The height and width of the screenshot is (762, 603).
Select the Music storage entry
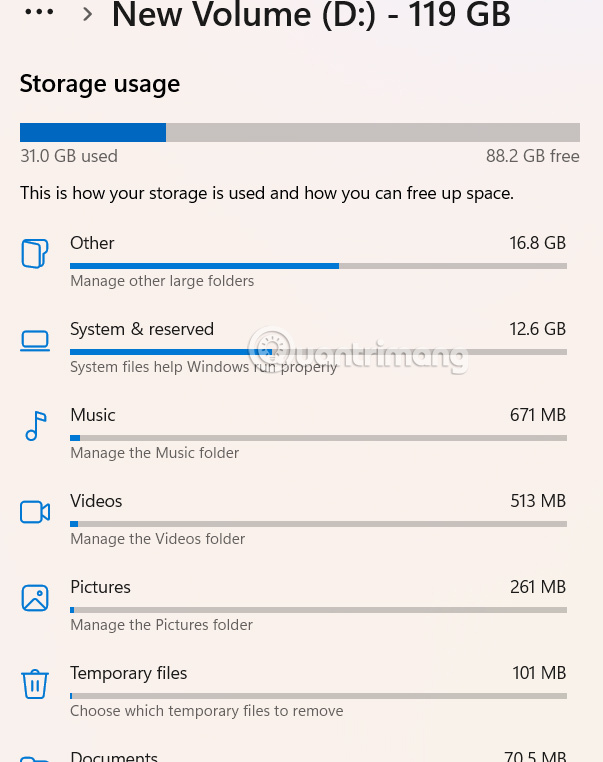click(x=93, y=415)
